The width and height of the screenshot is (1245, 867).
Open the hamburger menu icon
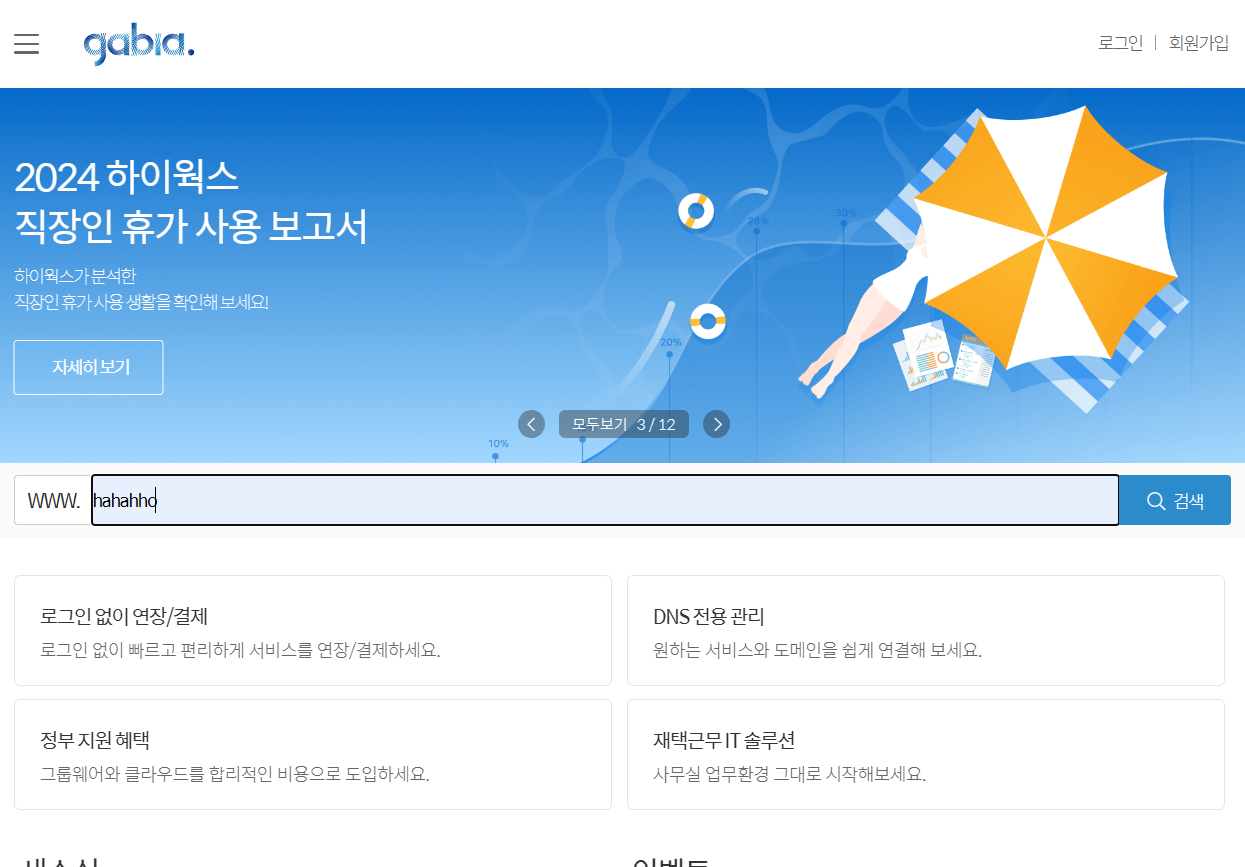26,44
